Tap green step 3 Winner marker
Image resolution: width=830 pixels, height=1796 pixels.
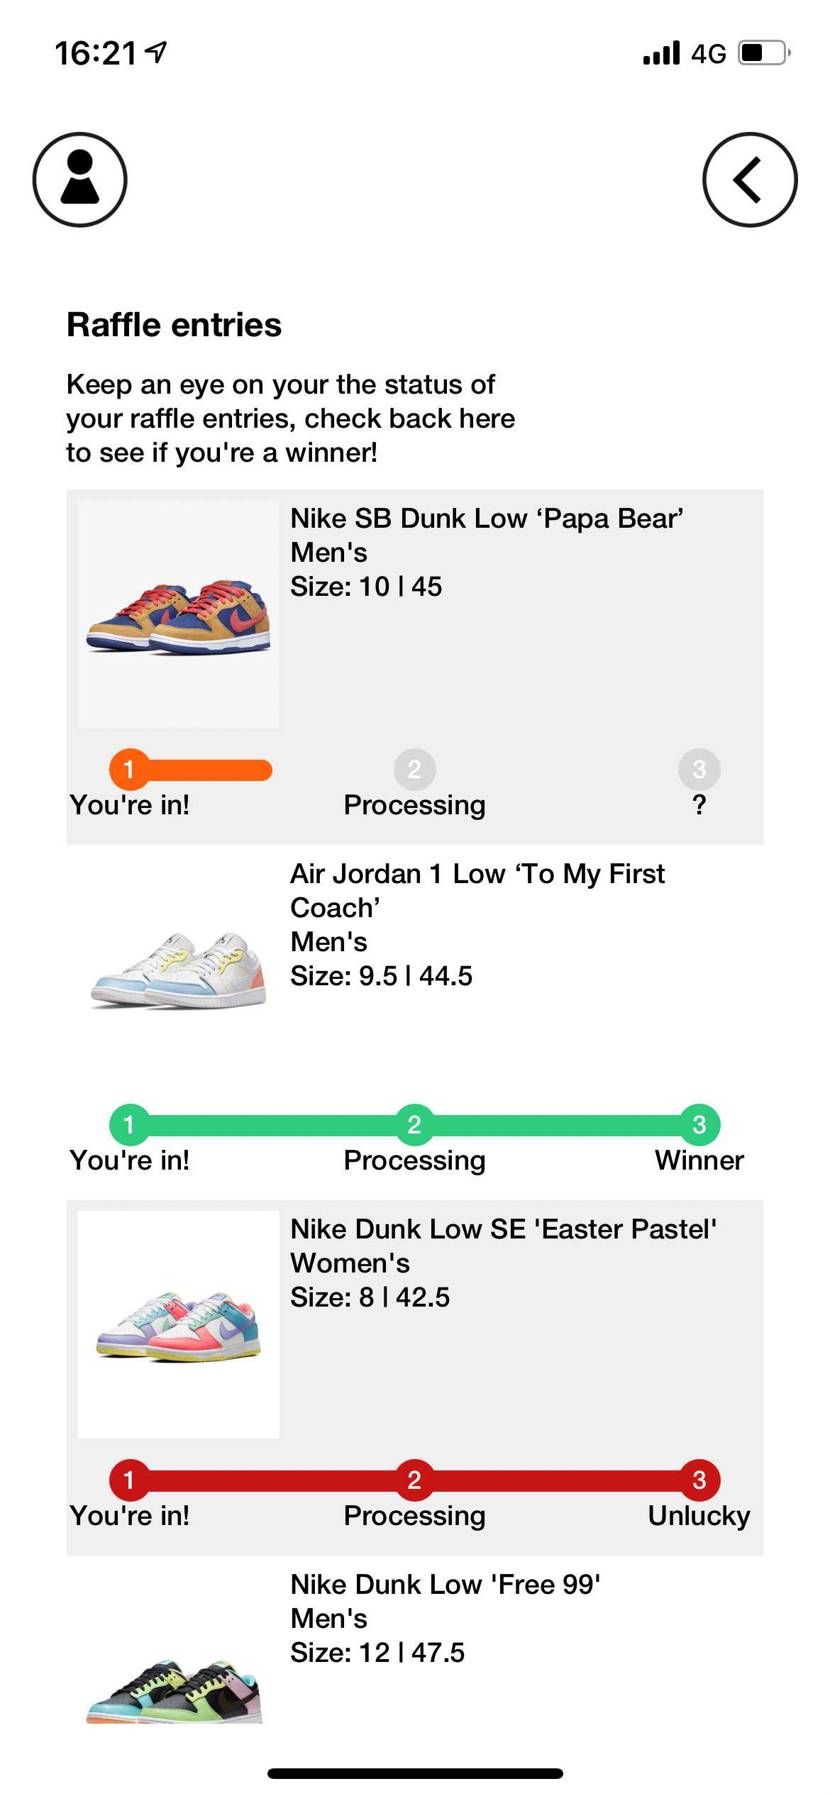coord(699,1124)
